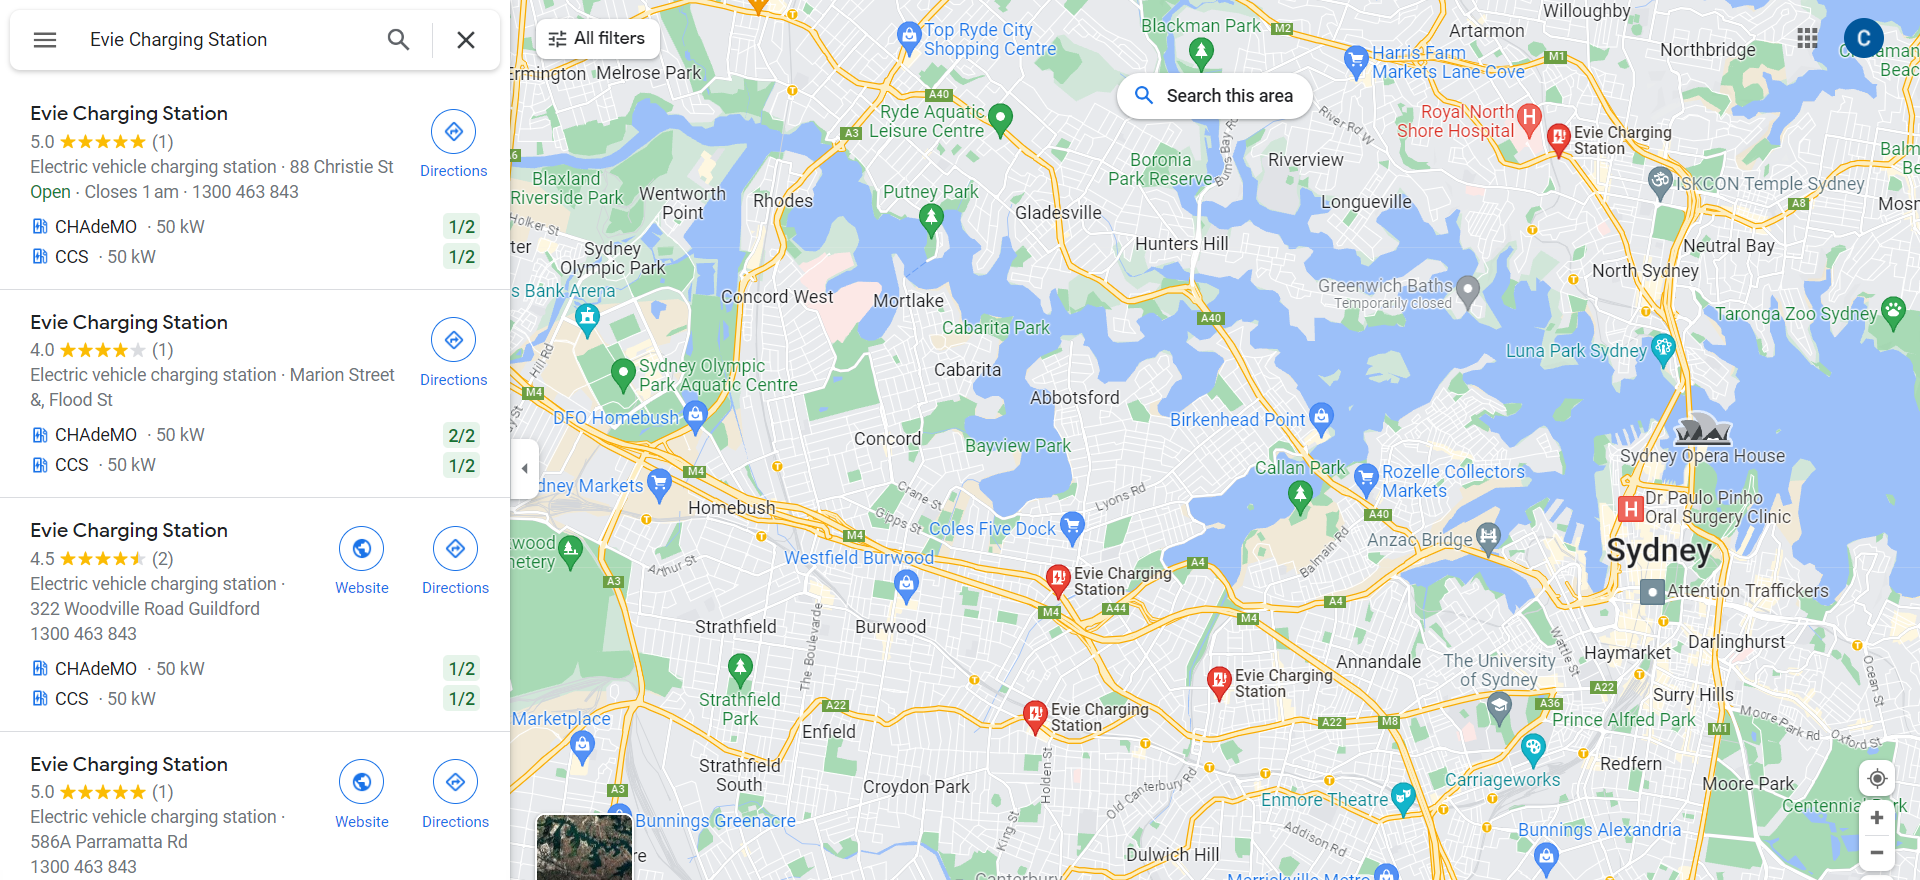Open the Google apps grid
The height and width of the screenshot is (880, 1920).
point(1807,38)
